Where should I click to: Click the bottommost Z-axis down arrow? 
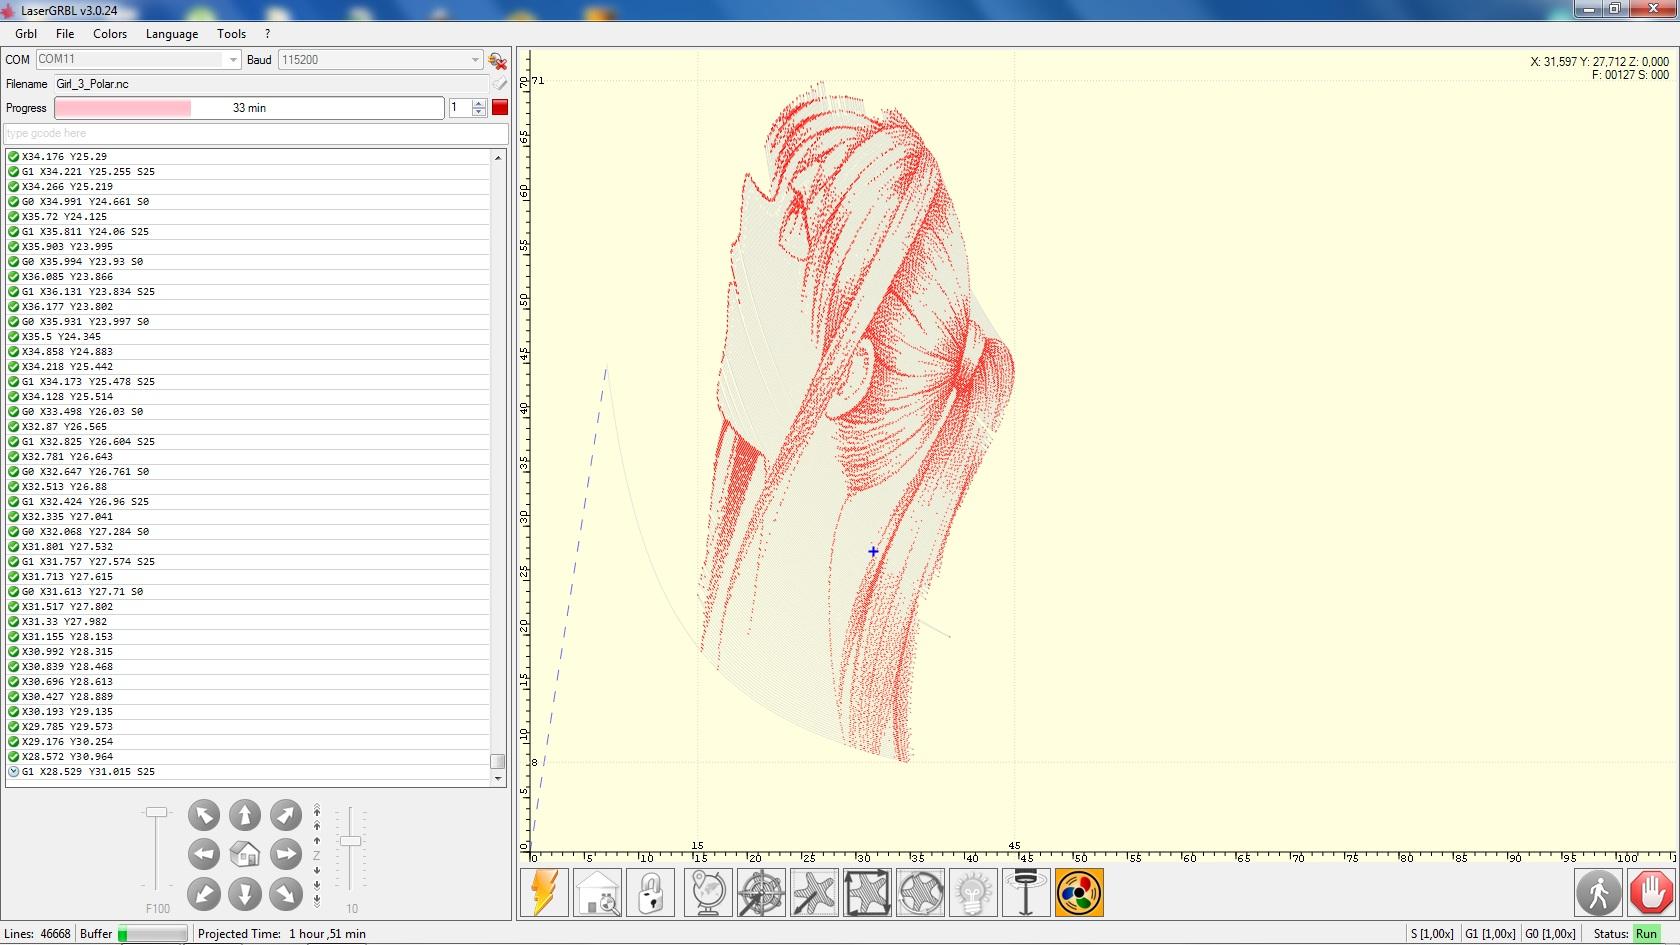pyautogui.click(x=317, y=900)
